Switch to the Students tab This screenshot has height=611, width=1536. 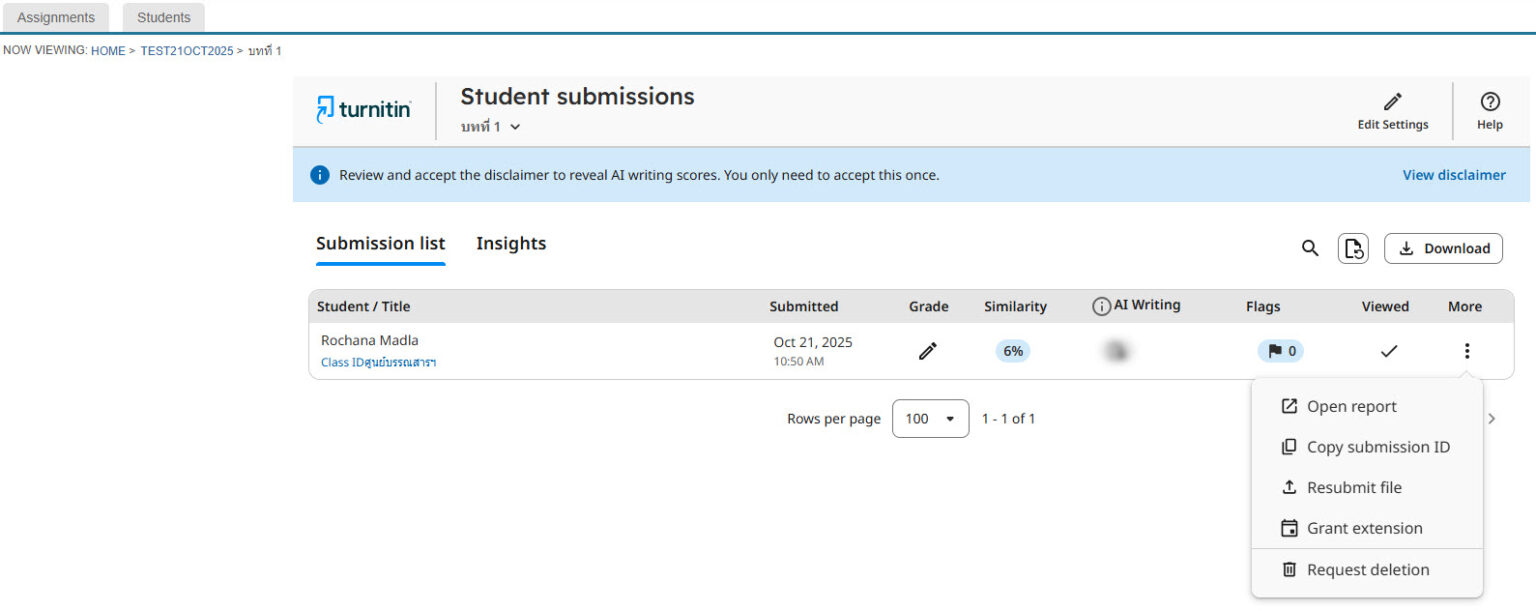point(163,16)
